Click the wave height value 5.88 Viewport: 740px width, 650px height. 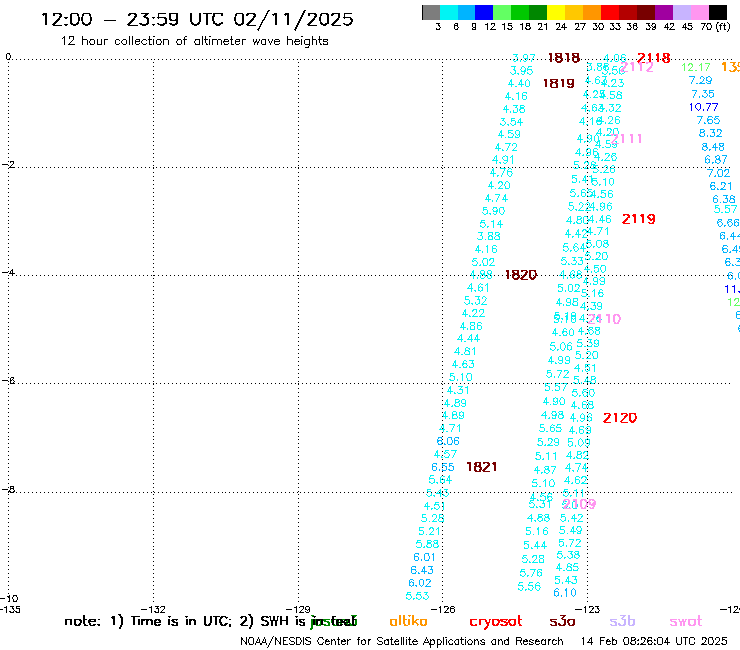[x=427, y=544]
